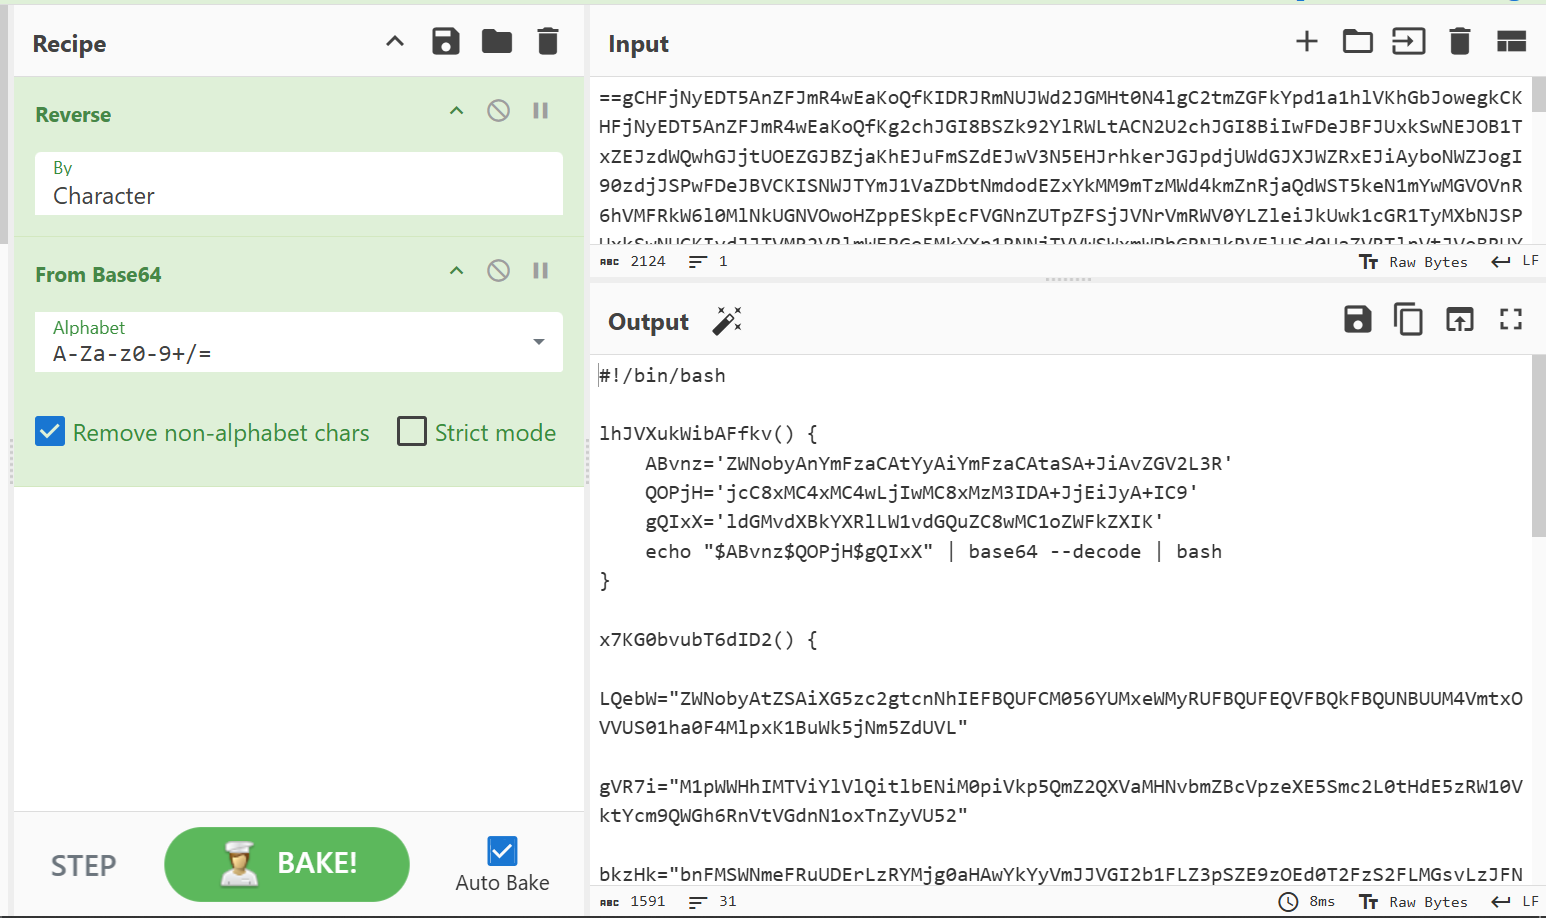The image size is (1546, 918).
Task: Clear input and output trash icon
Action: (1460, 41)
